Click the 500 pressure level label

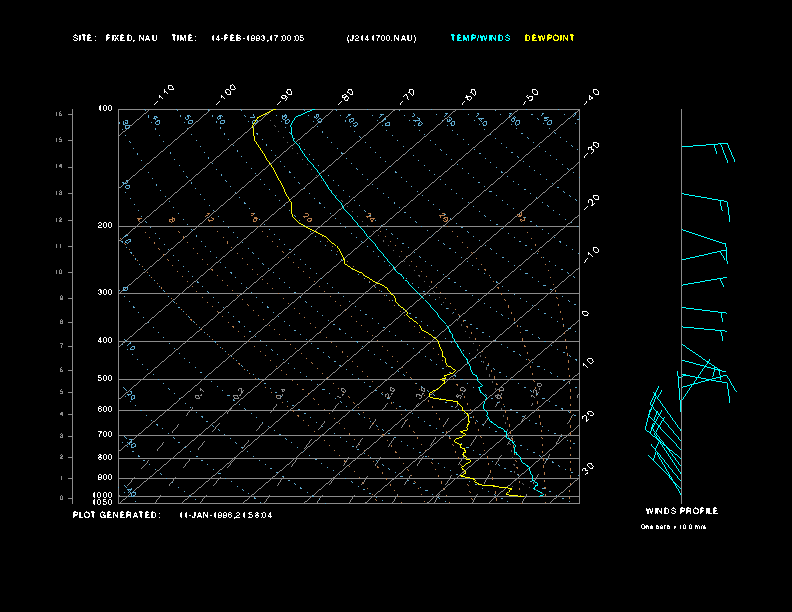click(105, 379)
